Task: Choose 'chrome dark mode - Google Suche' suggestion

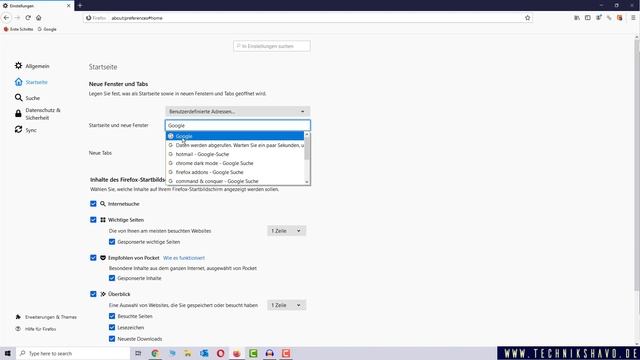Action: point(235,163)
